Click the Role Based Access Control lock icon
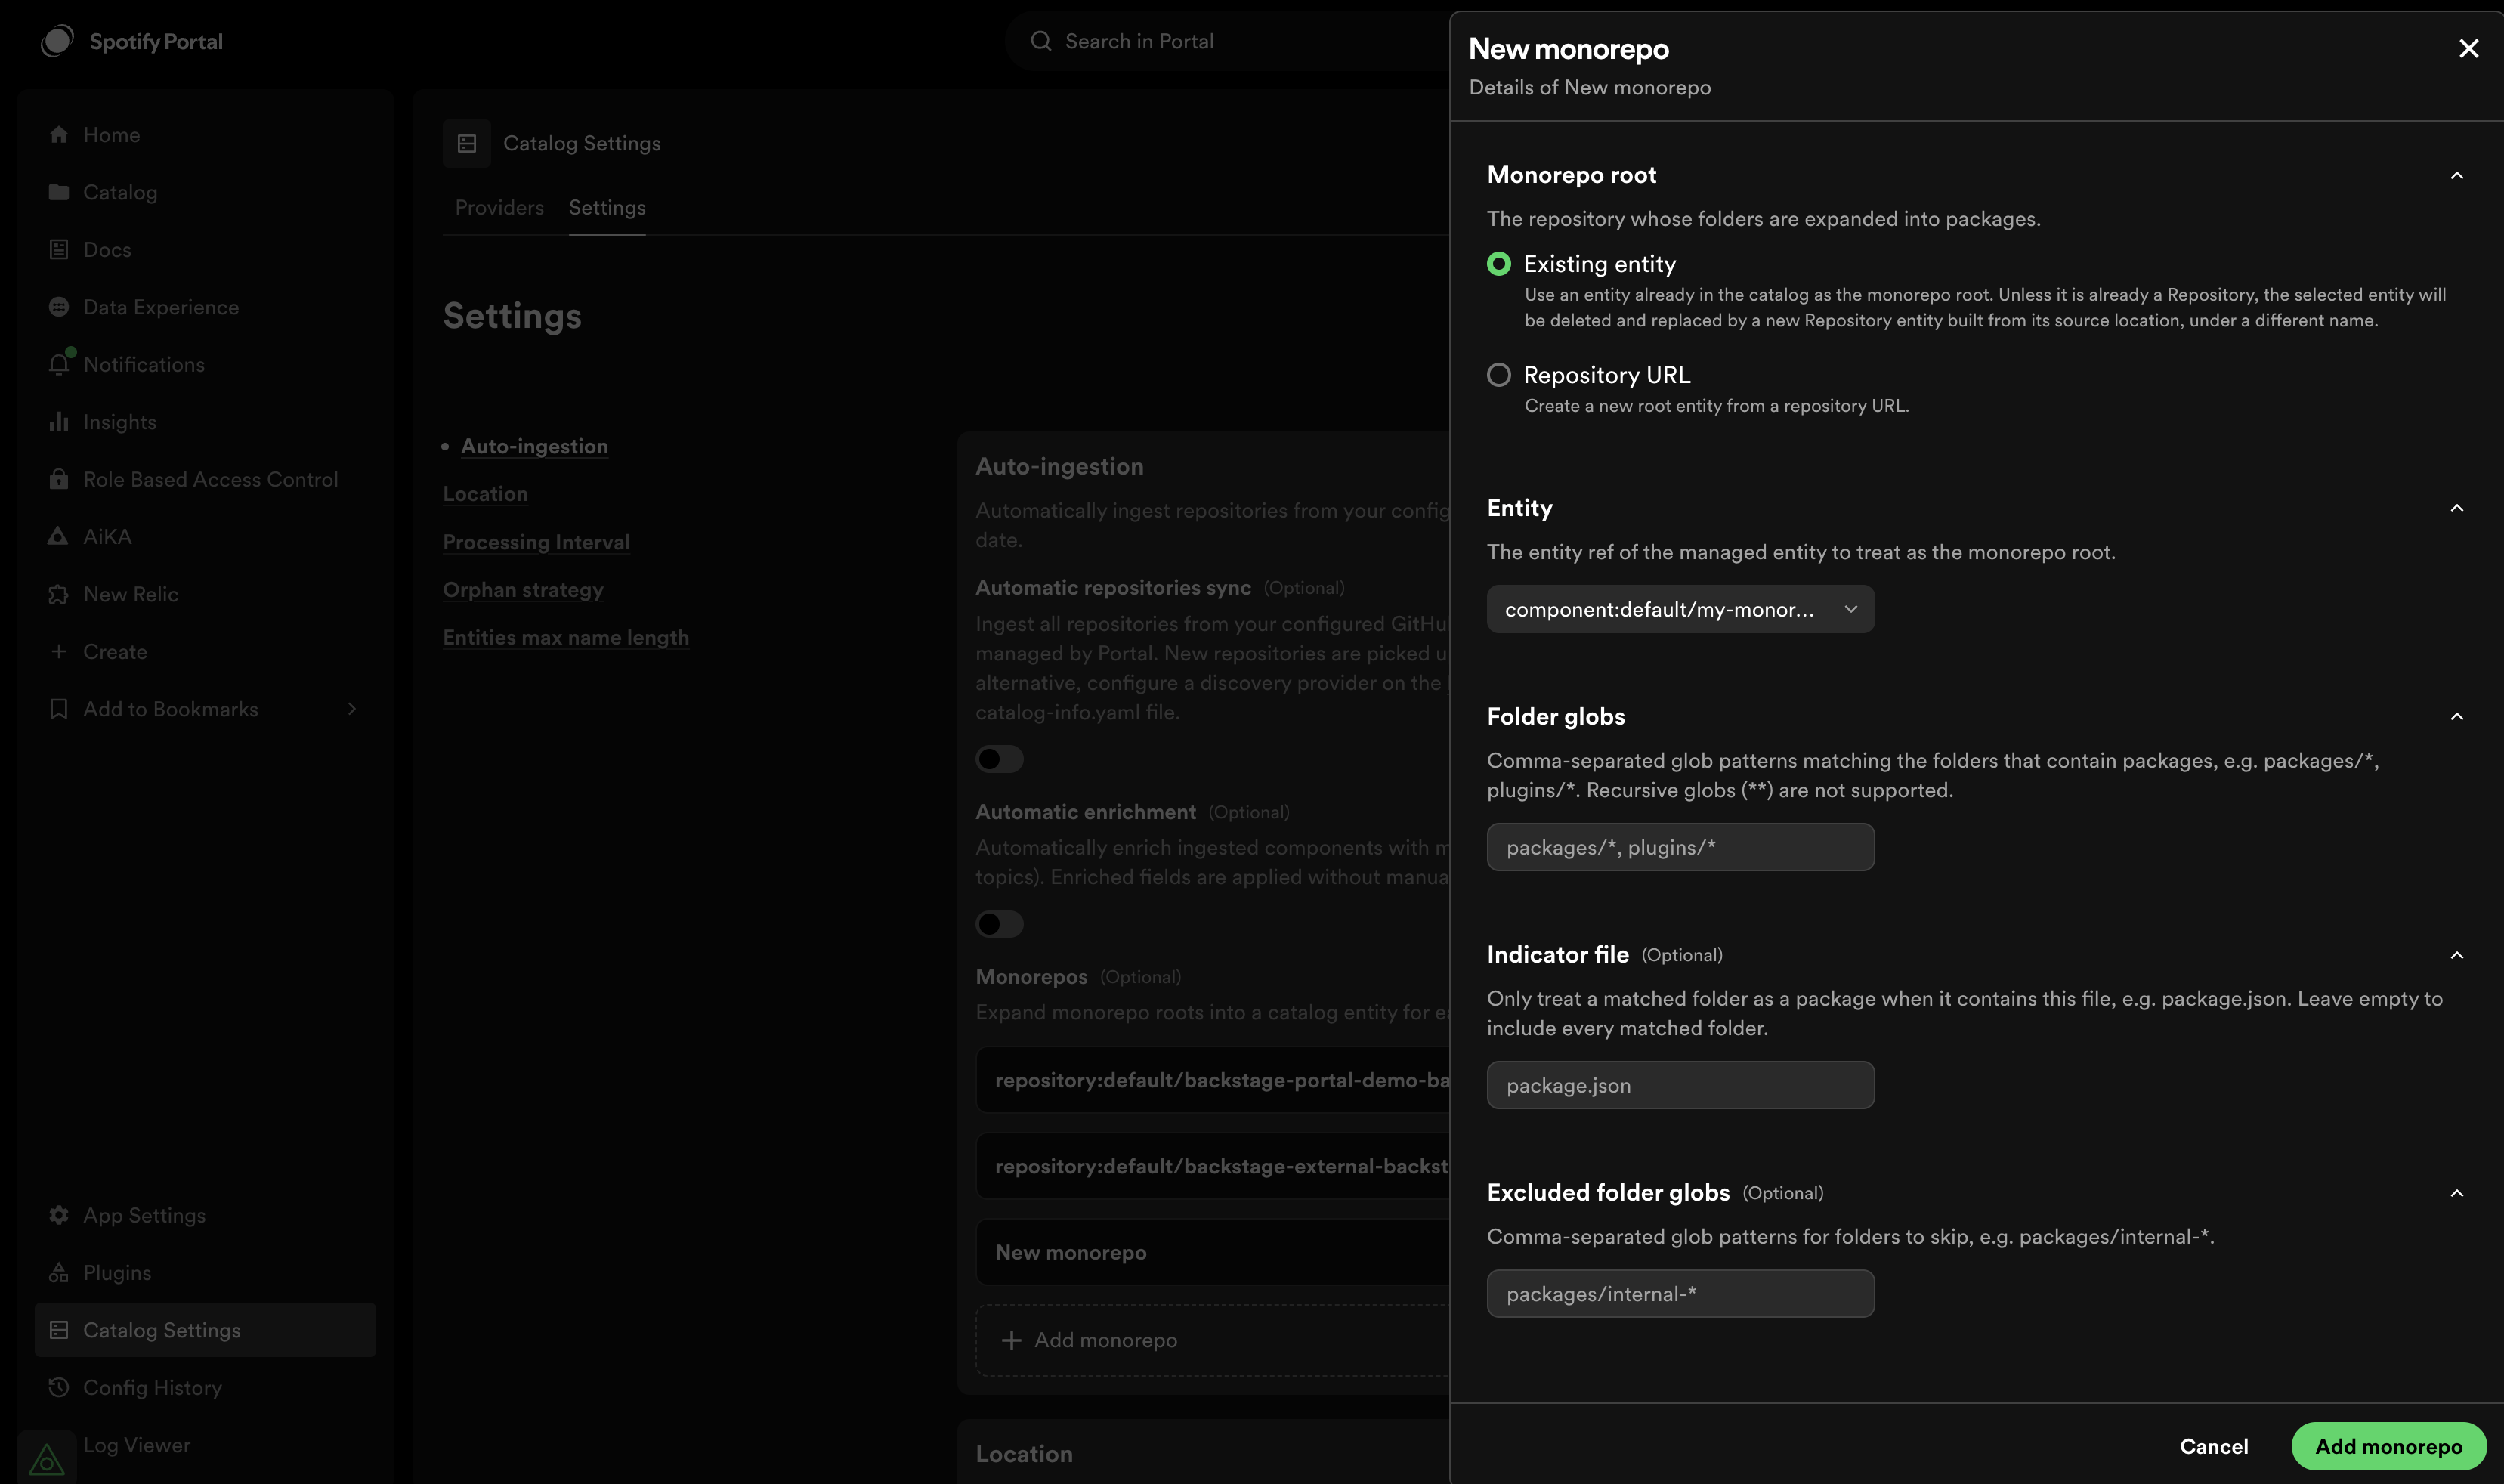 [59, 479]
